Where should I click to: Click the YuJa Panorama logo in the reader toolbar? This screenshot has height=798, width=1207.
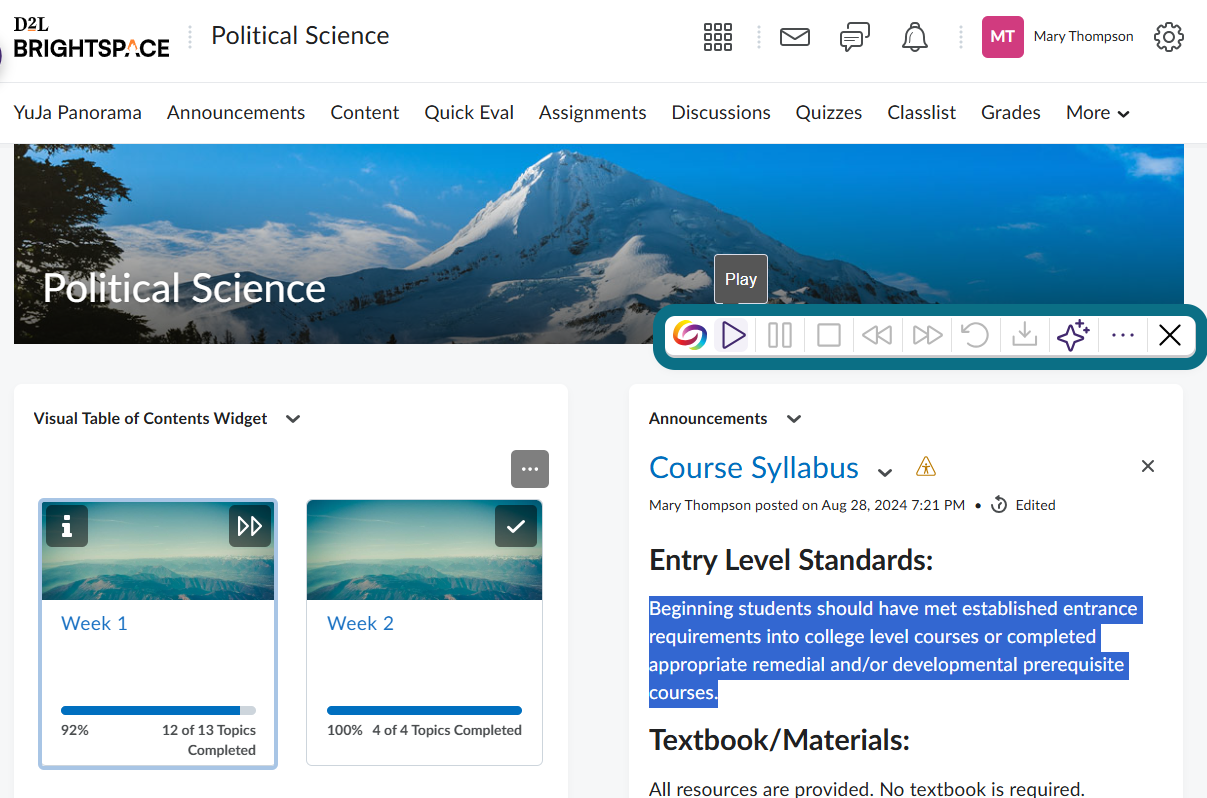coord(689,335)
